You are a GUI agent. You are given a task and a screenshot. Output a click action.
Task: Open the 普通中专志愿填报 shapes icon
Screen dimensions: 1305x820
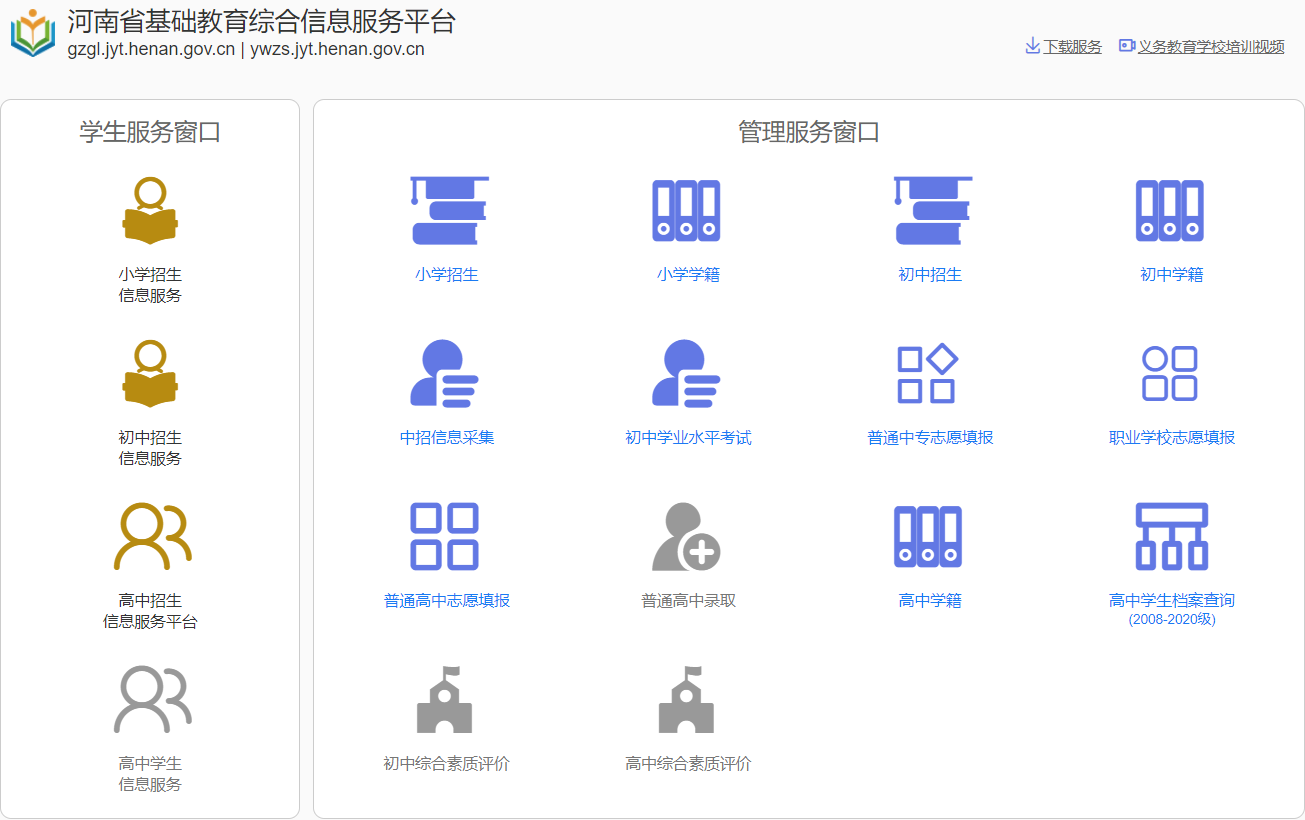(928, 374)
